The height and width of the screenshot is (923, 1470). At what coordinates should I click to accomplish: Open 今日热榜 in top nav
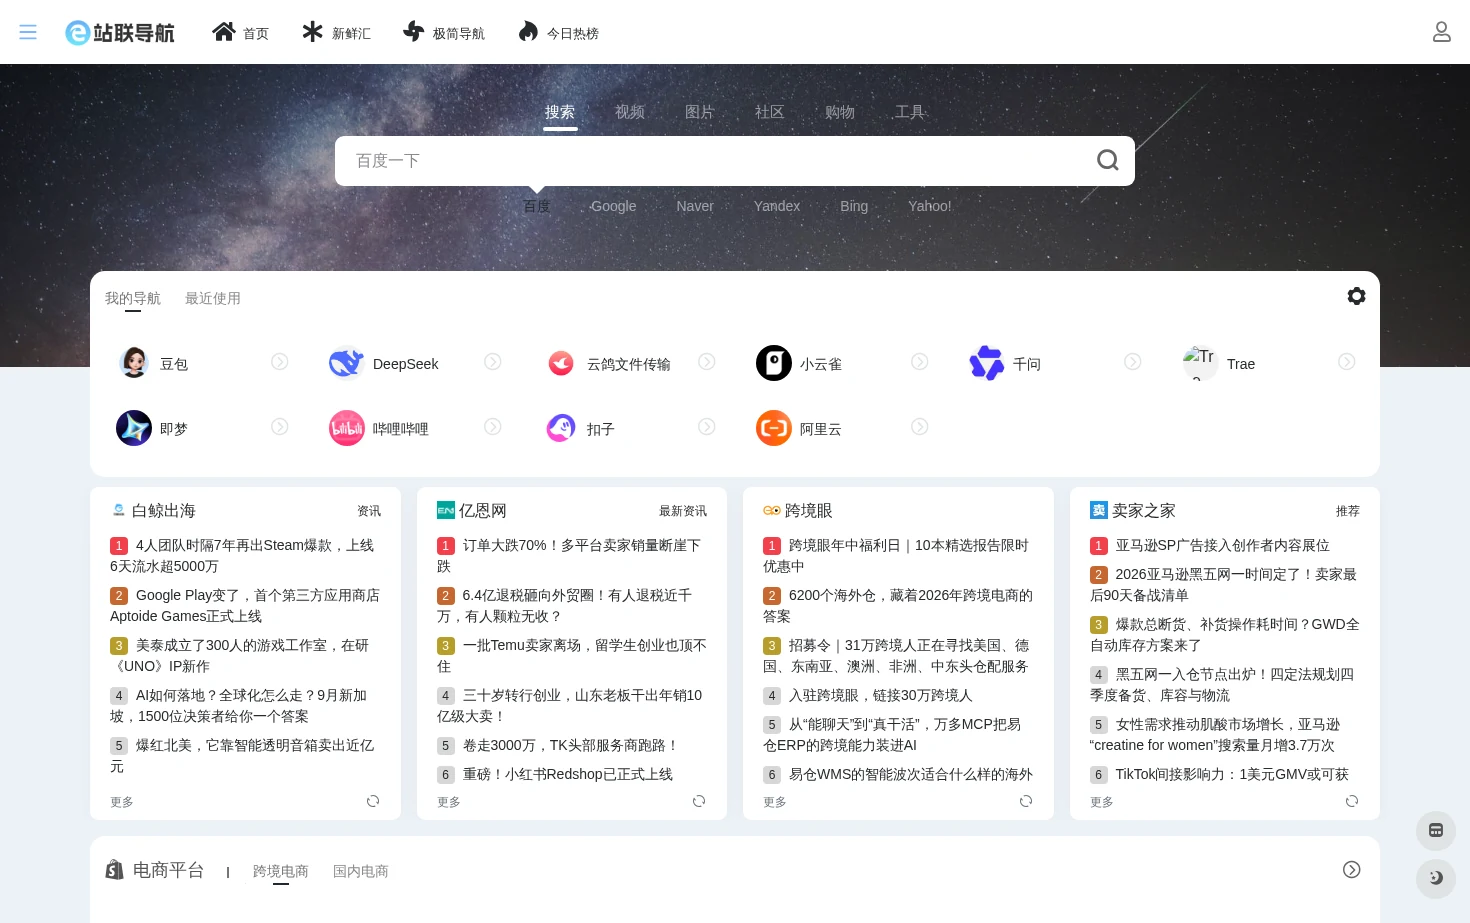[558, 32]
